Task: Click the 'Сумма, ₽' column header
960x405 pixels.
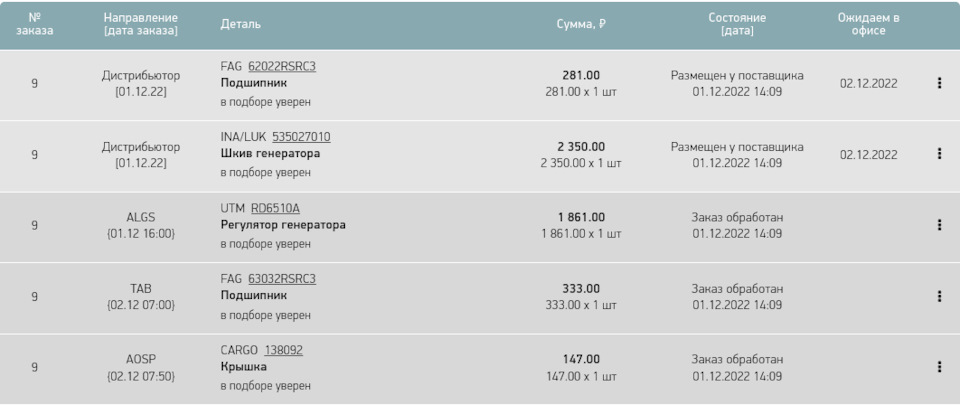Action: (x=581, y=24)
